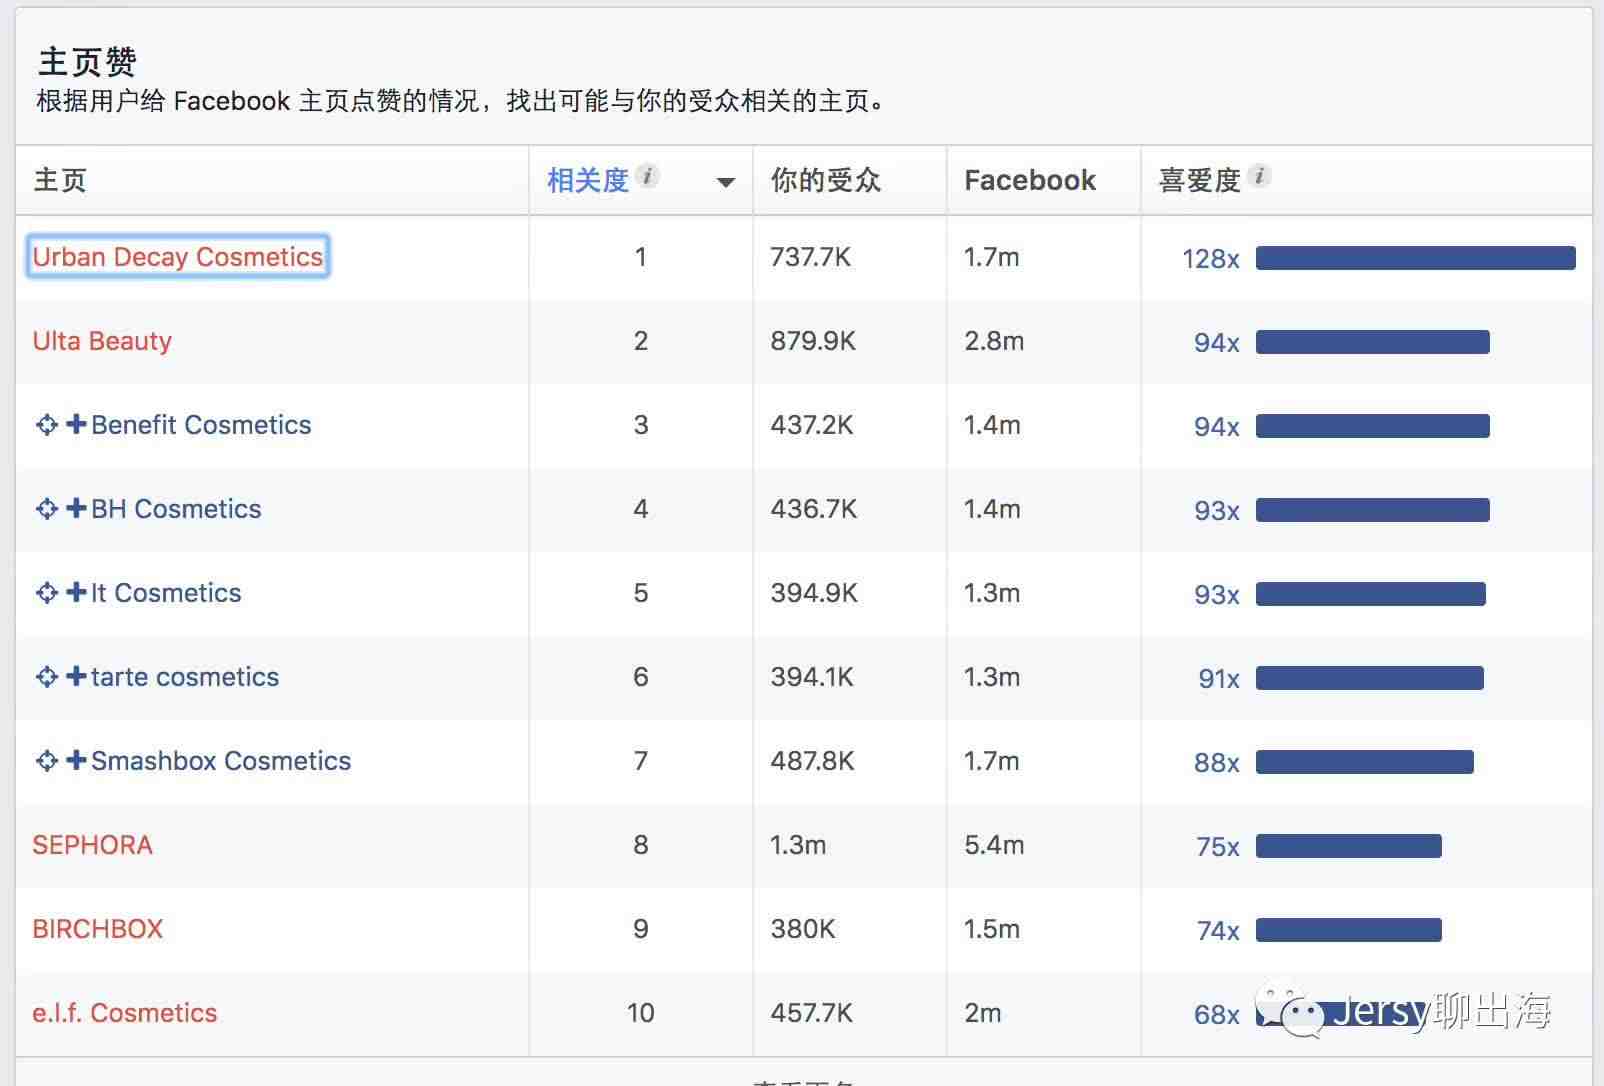1604x1086 pixels.
Task: Click the 主页赞 section heading
Action: coord(87,62)
